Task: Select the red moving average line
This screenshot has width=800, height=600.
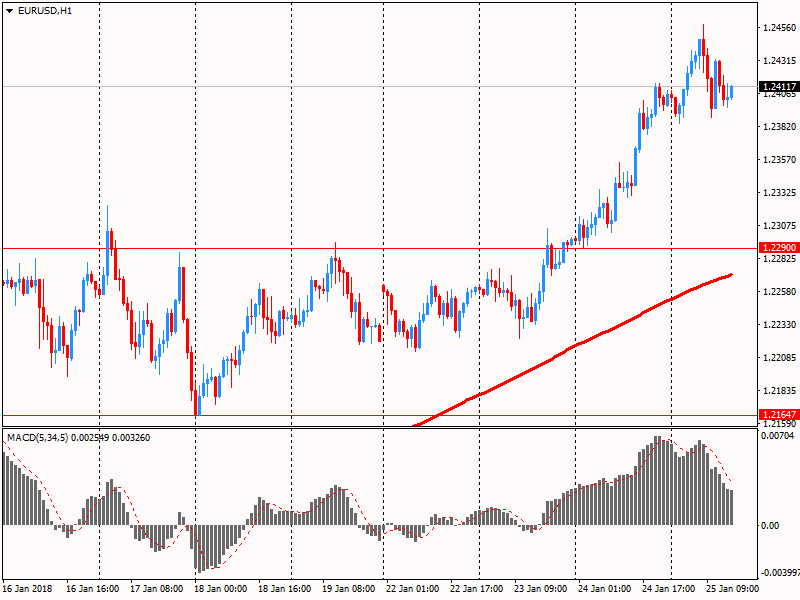Action: pos(577,345)
